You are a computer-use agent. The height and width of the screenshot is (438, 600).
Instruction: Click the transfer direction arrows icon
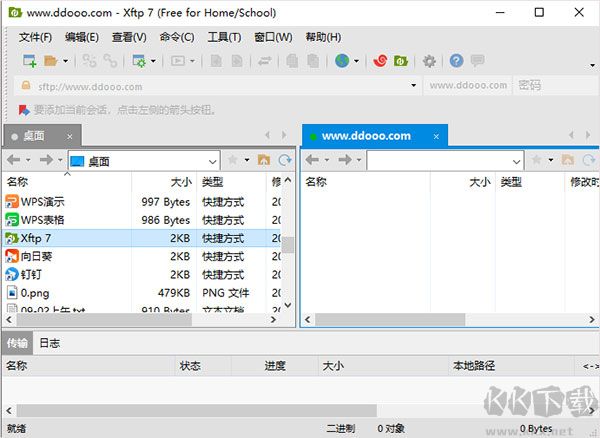264,61
